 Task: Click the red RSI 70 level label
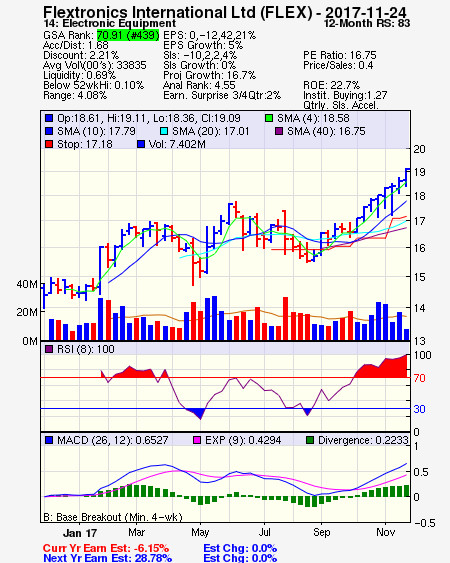(419, 378)
